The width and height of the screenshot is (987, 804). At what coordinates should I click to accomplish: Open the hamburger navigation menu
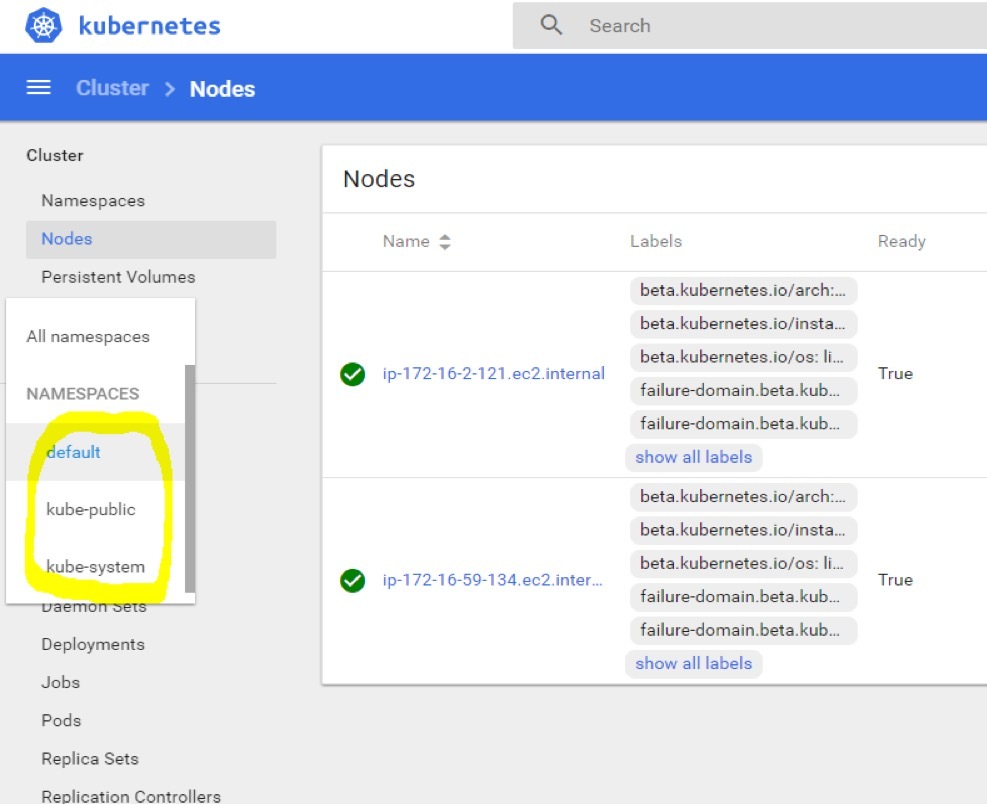click(x=38, y=88)
